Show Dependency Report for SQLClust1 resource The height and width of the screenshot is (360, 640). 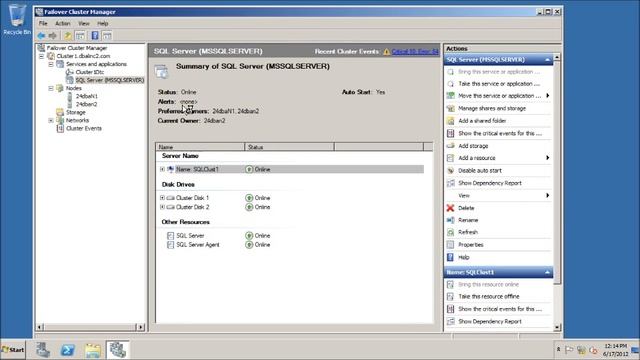click(x=490, y=322)
